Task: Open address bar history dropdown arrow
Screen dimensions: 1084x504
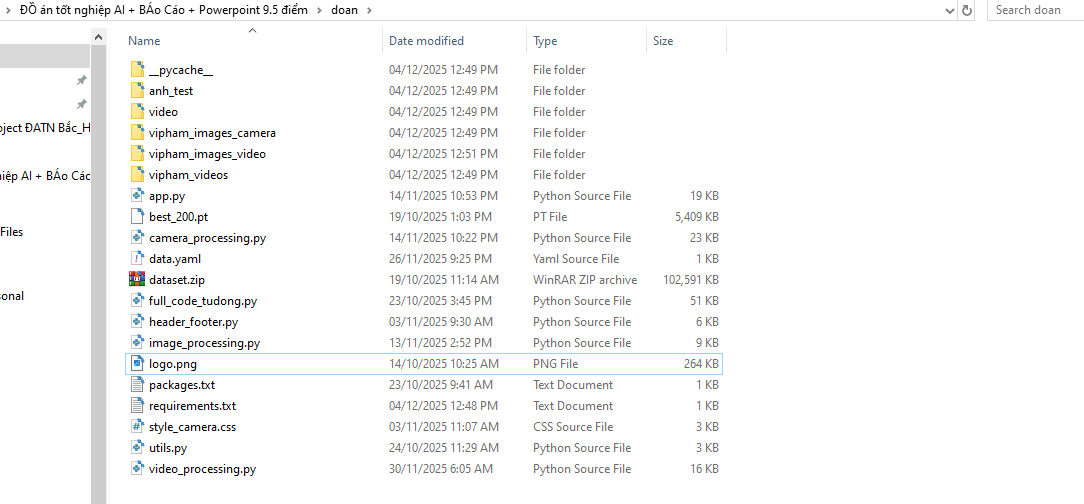Action: (x=949, y=10)
